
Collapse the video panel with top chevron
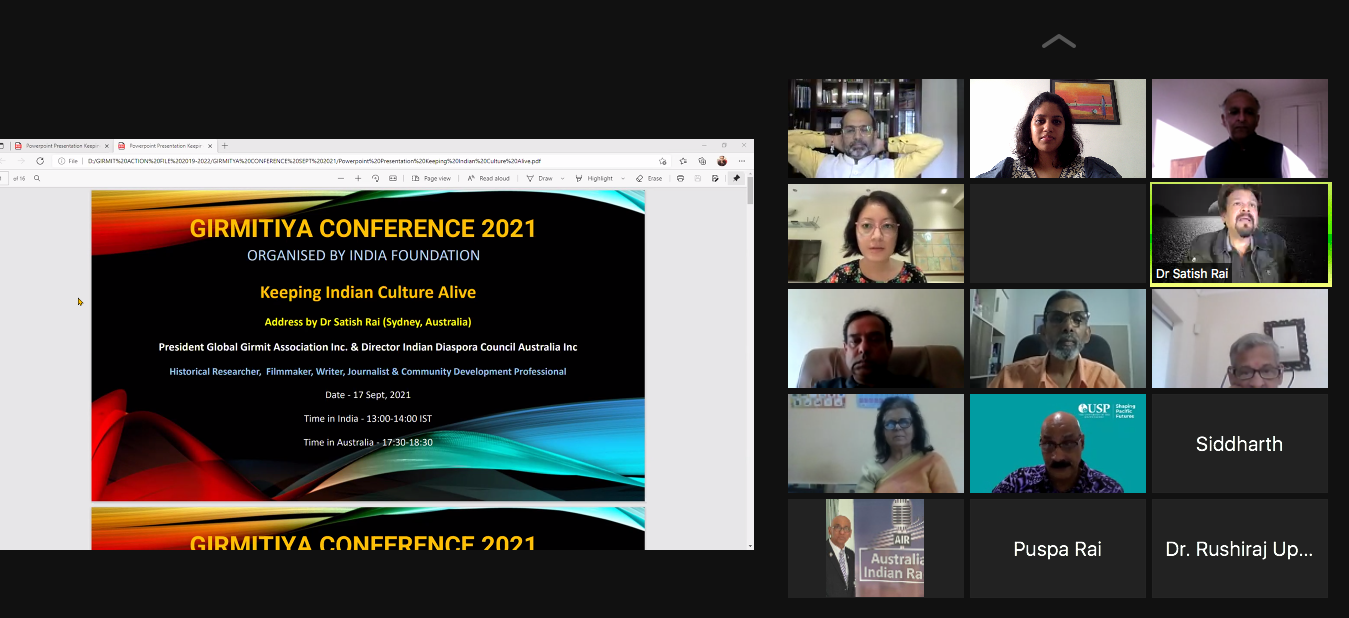(x=1058, y=42)
